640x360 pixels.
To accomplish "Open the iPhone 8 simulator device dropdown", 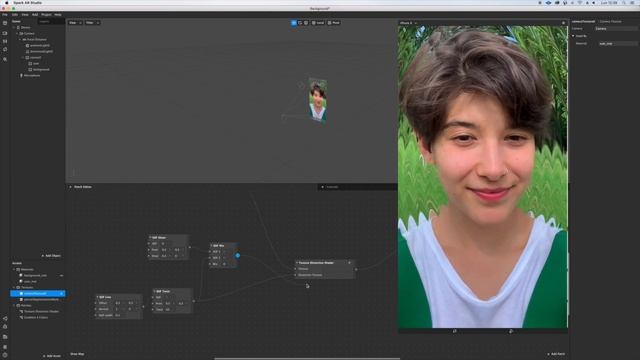I will pos(408,23).
